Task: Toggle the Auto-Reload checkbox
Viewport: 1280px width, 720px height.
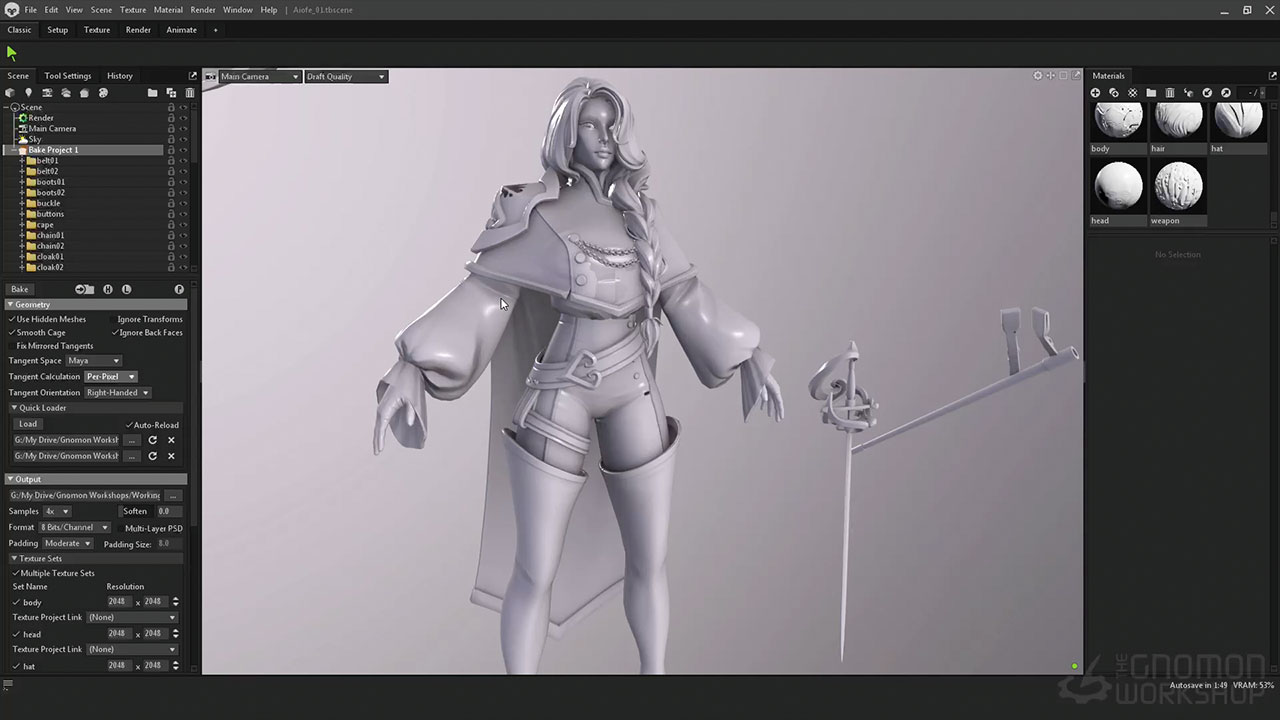Action: click(x=129, y=425)
